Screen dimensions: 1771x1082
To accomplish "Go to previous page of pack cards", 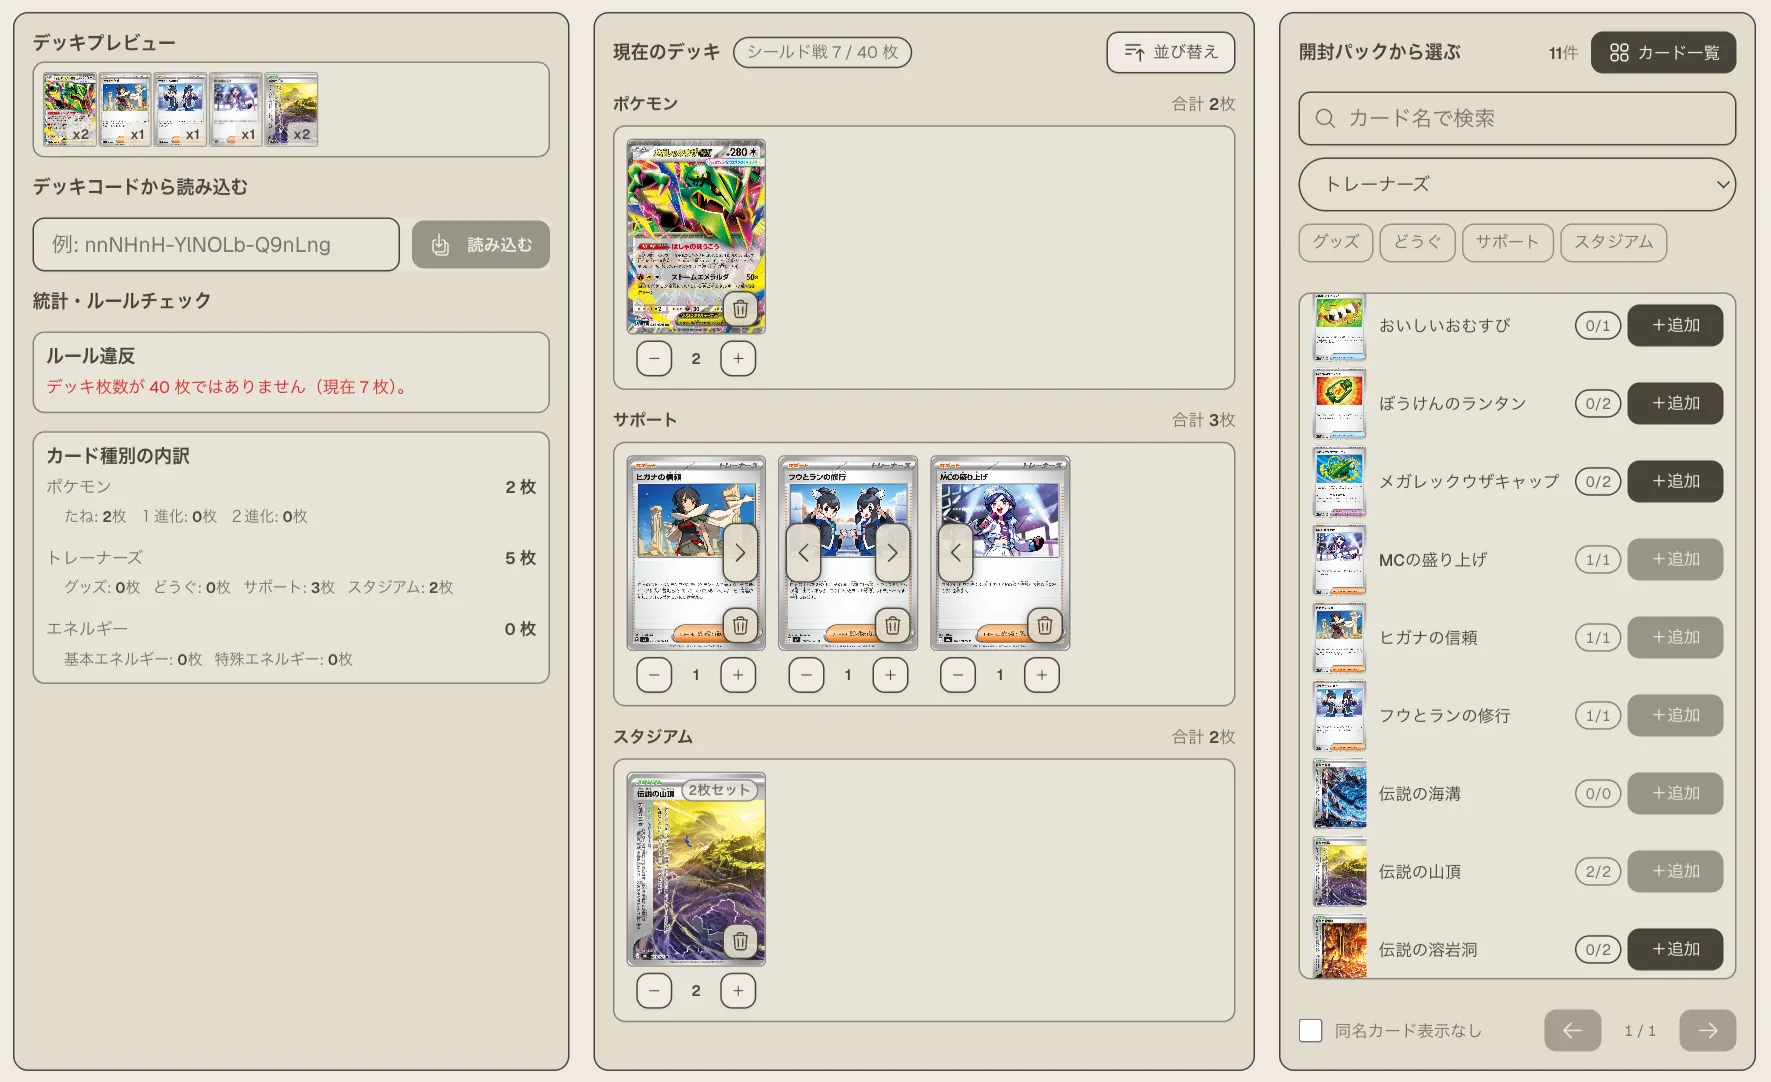I will coord(1572,1030).
